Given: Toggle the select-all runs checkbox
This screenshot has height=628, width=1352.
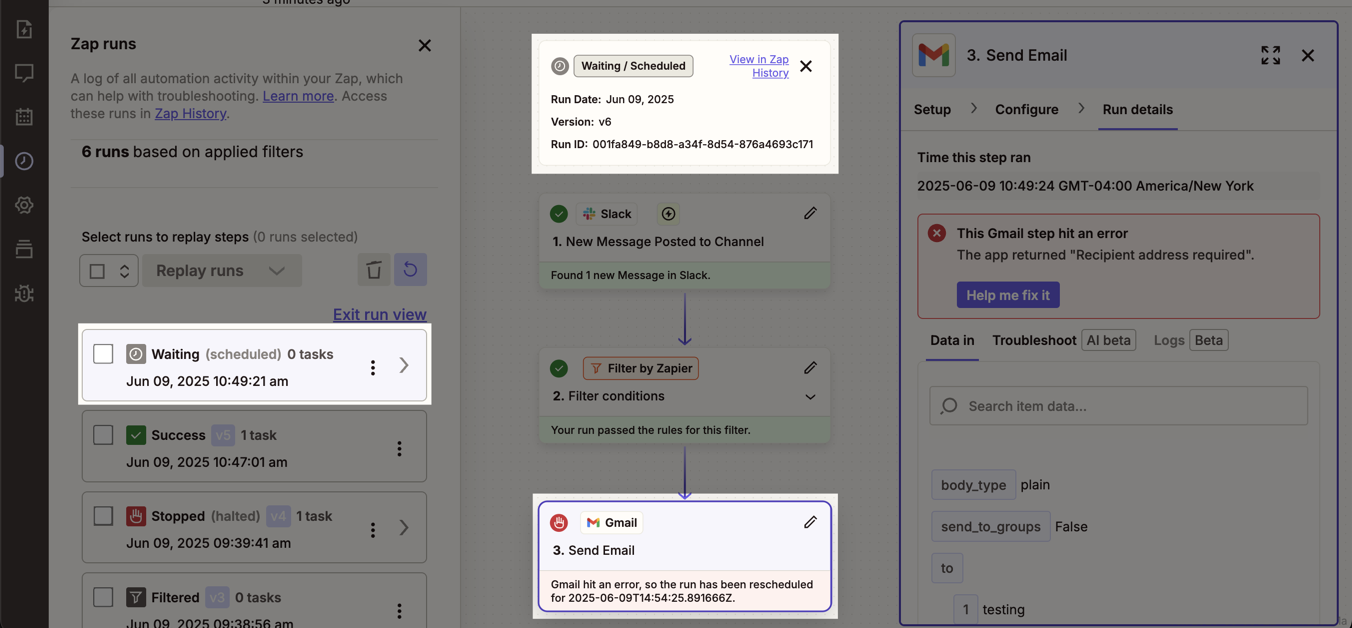Looking at the screenshot, I should [97, 271].
